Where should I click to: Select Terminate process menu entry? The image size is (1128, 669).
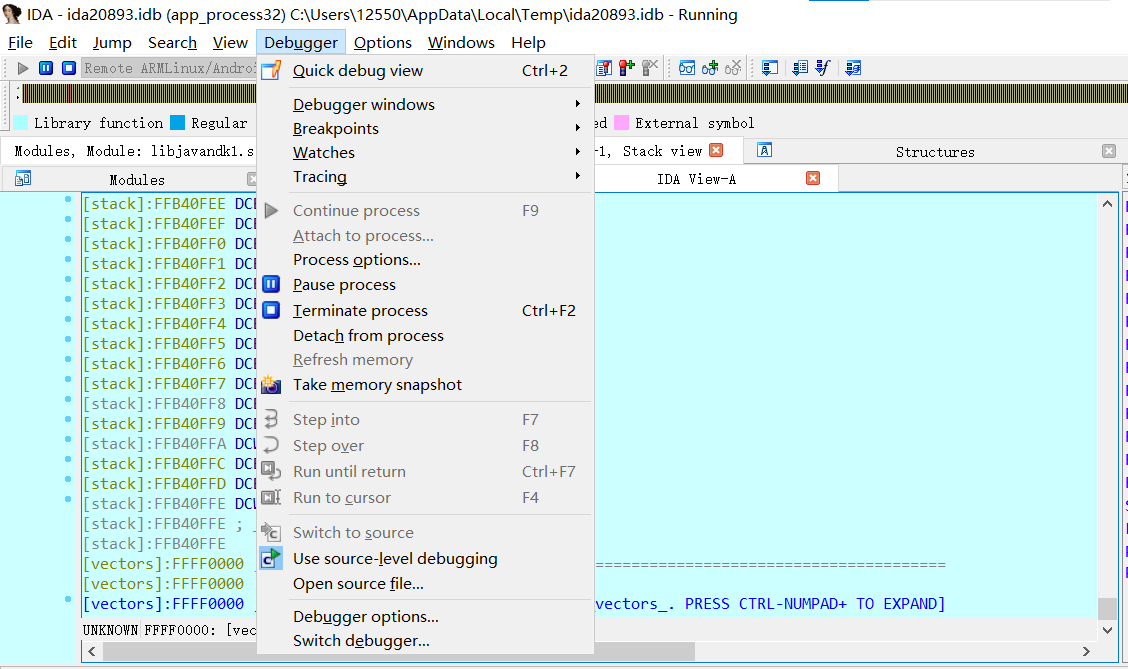(425, 311)
